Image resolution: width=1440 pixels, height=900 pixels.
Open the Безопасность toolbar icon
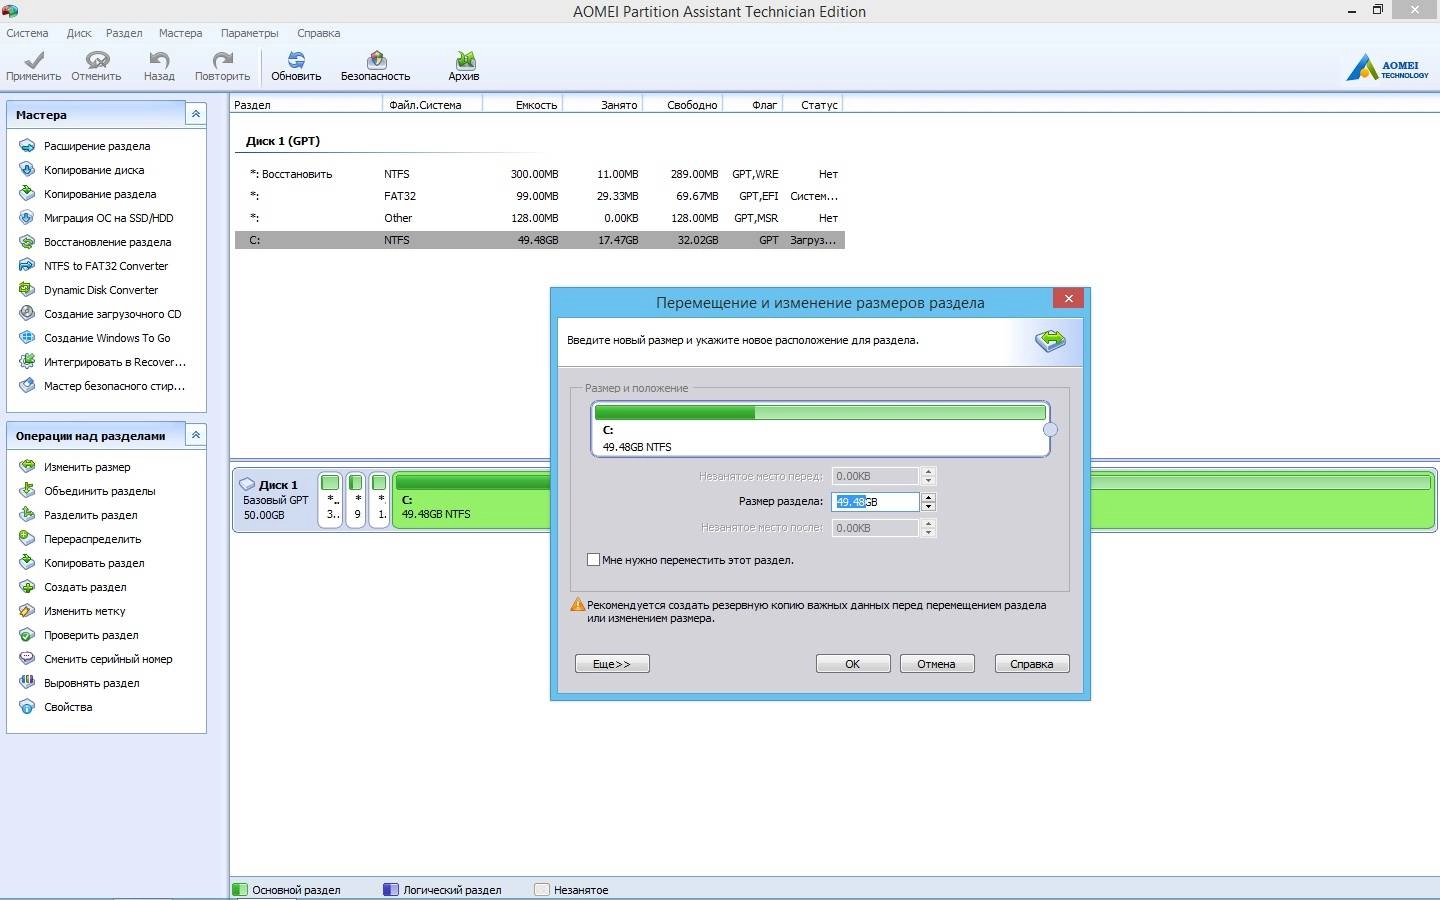tap(375, 66)
